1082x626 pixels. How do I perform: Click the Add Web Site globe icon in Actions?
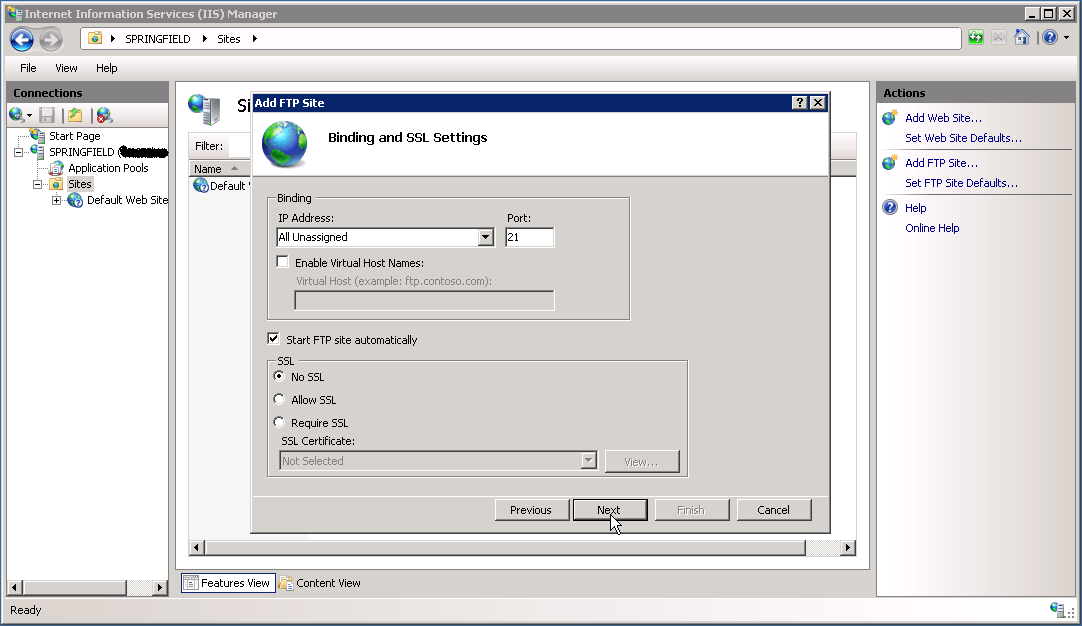pyautogui.click(x=890, y=117)
